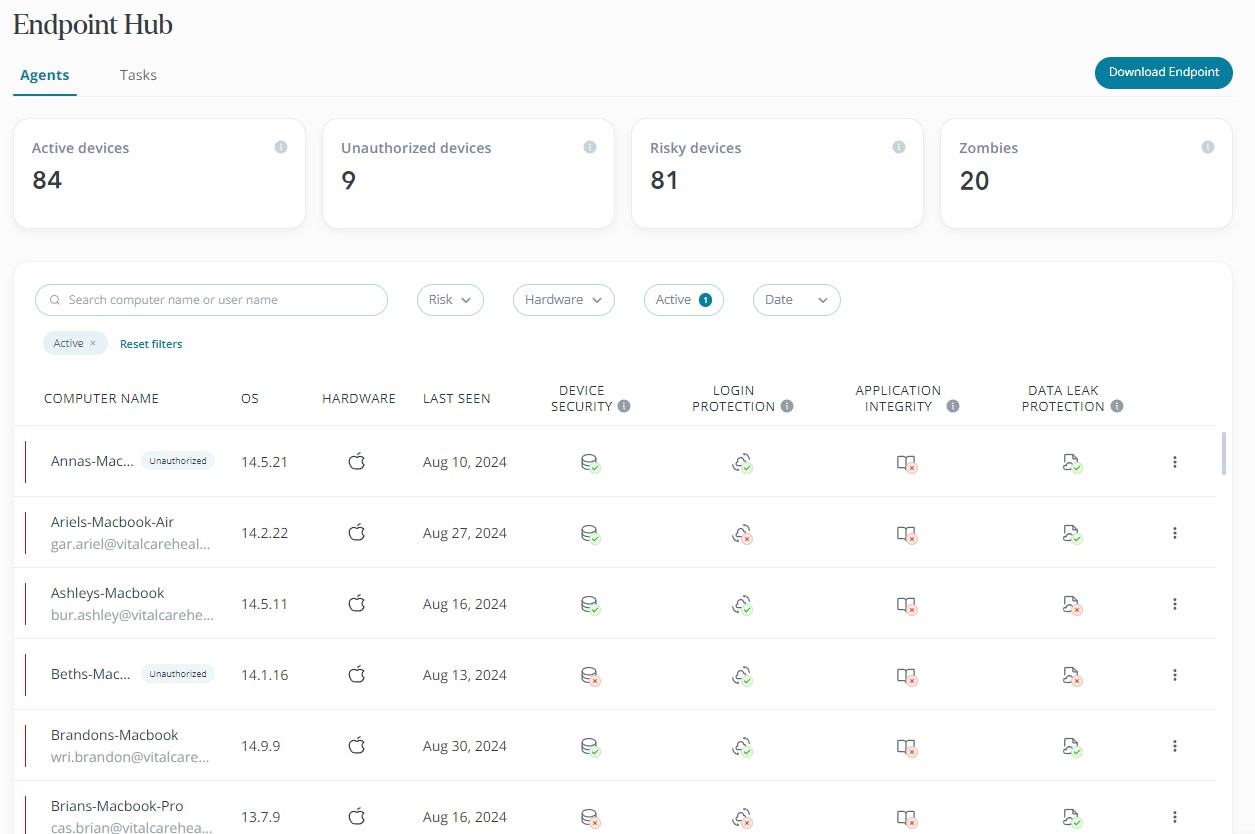Remove the Active filter chip
The width and height of the screenshot is (1255, 834).
pos(93,343)
